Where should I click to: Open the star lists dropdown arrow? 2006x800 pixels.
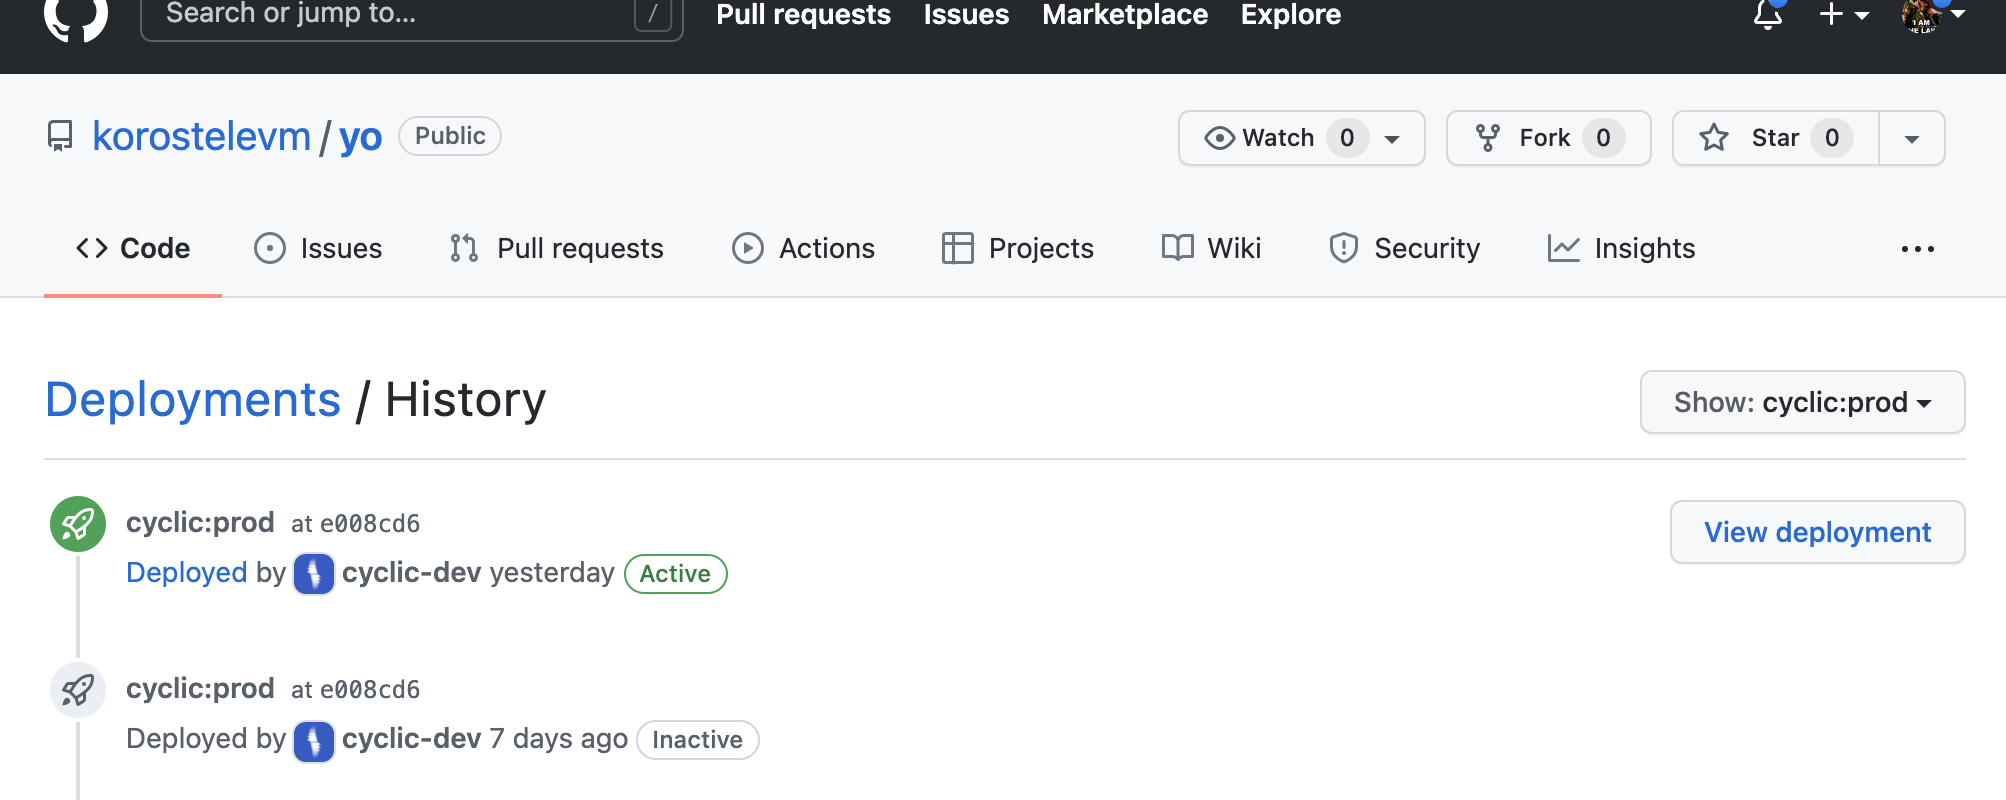tap(1911, 138)
